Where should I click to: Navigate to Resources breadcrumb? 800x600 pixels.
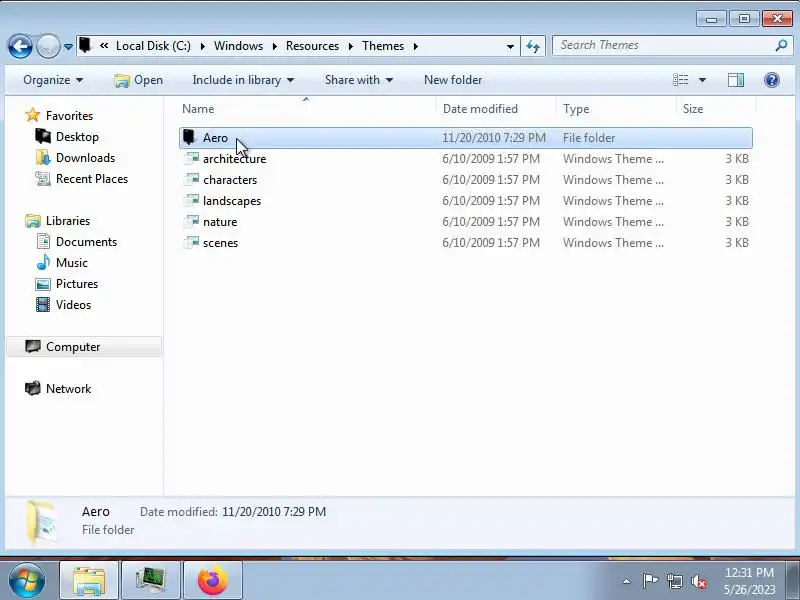[312, 46]
